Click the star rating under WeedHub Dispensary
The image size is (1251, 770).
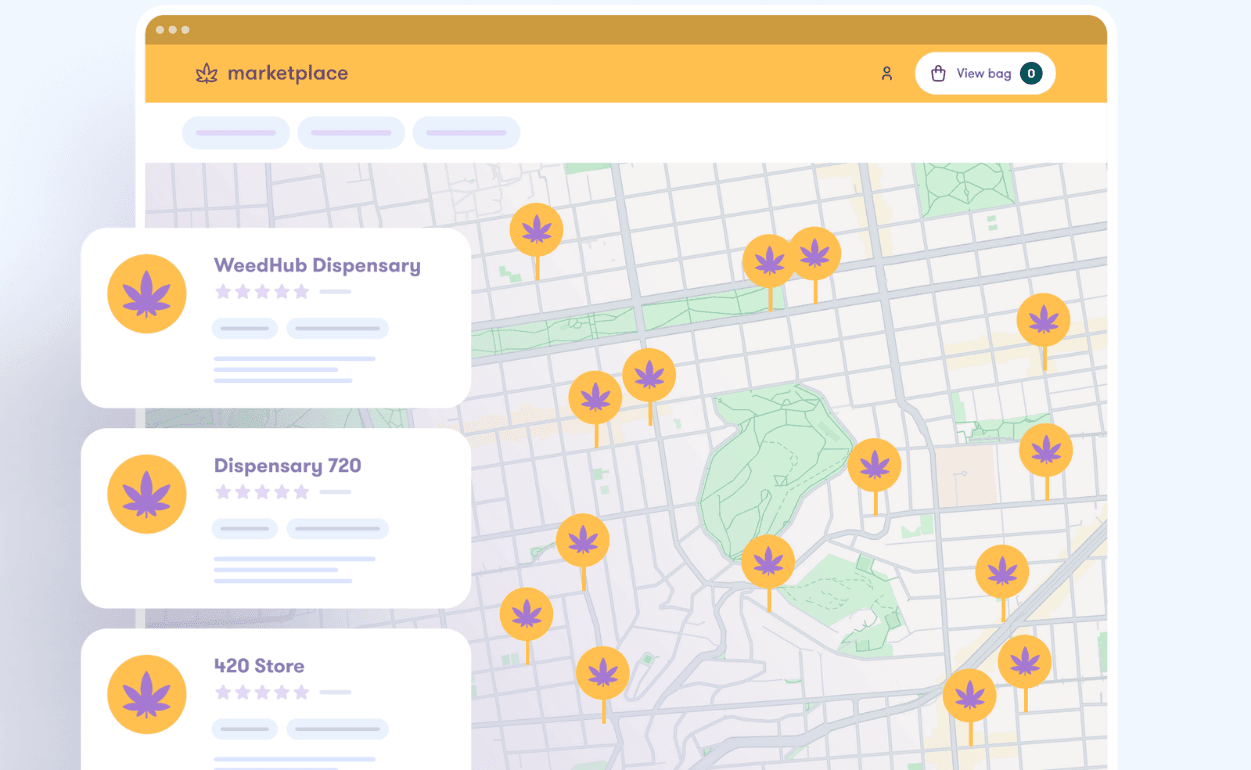(262, 292)
